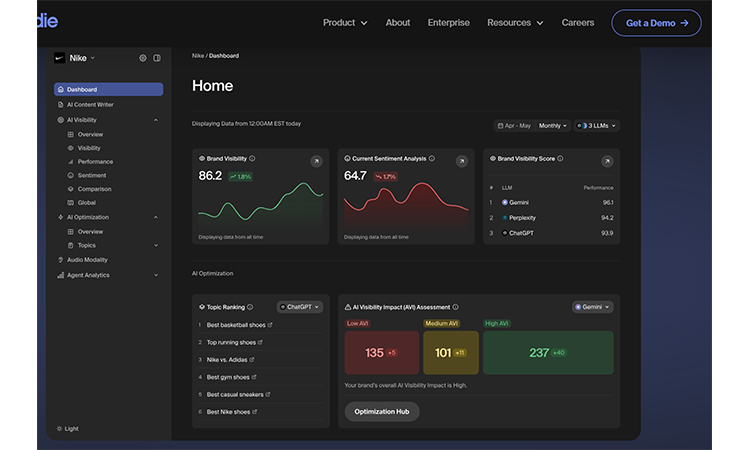Open Global under AI Visibility

click(87, 203)
